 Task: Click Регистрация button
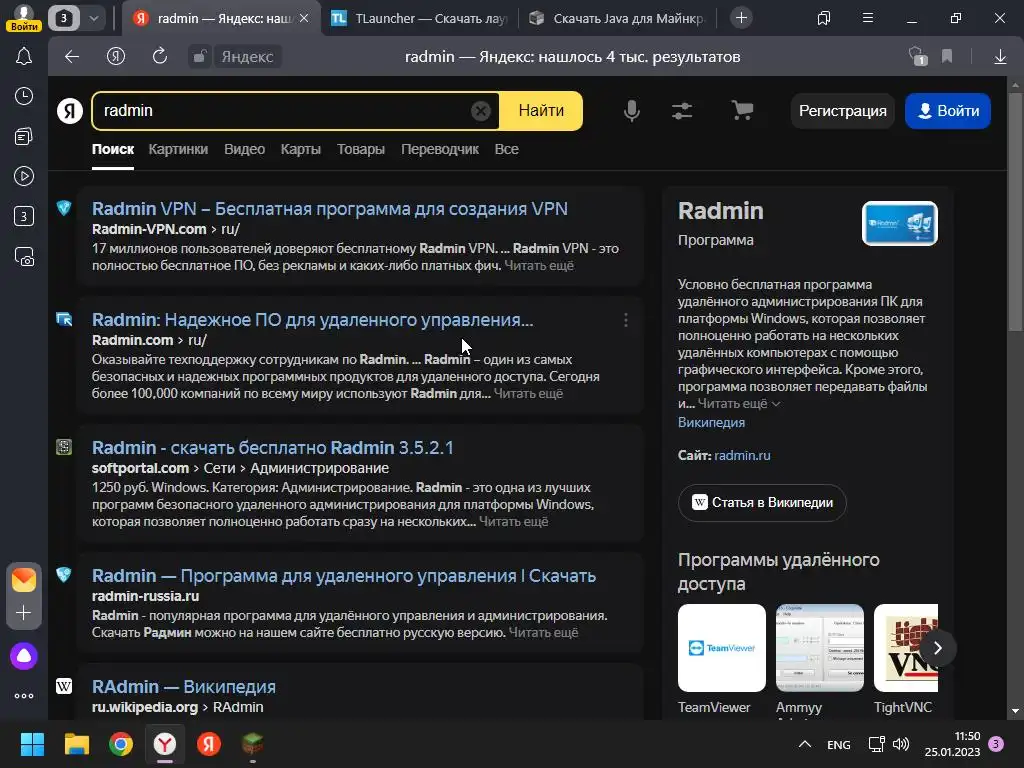point(842,111)
